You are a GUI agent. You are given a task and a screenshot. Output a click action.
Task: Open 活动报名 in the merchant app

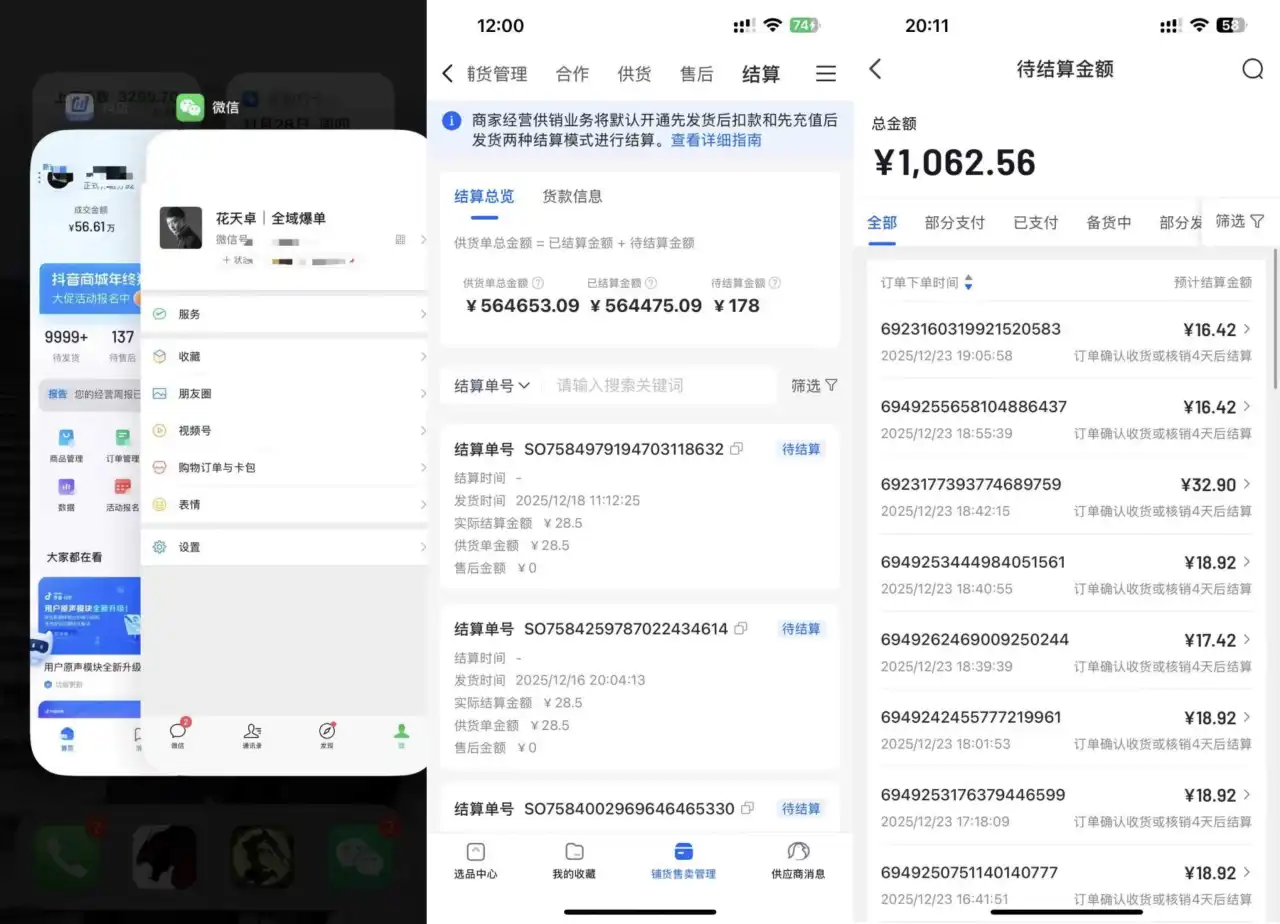pyautogui.click(x=122, y=495)
